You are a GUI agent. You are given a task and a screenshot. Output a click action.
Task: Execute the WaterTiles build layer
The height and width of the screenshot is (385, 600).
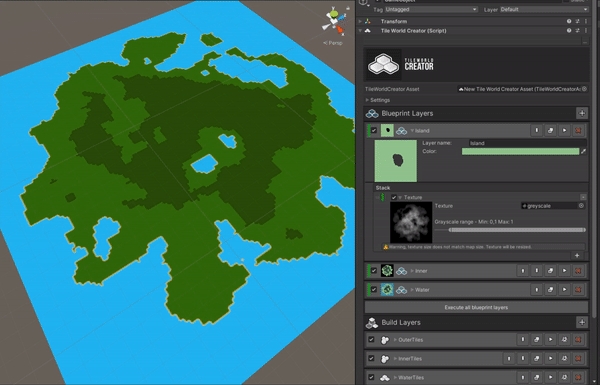tap(550, 377)
